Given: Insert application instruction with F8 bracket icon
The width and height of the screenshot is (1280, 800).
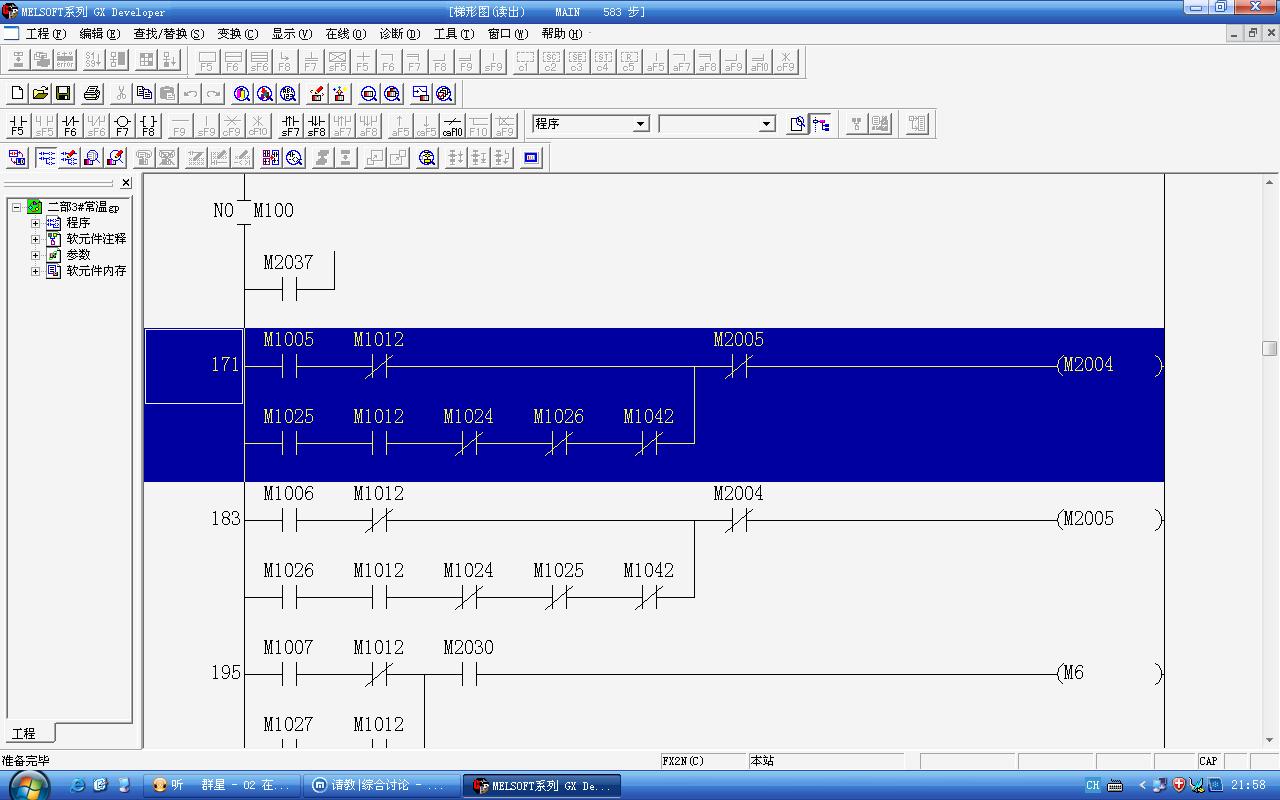Looking at the screenshot, I should tap(148, 125).
